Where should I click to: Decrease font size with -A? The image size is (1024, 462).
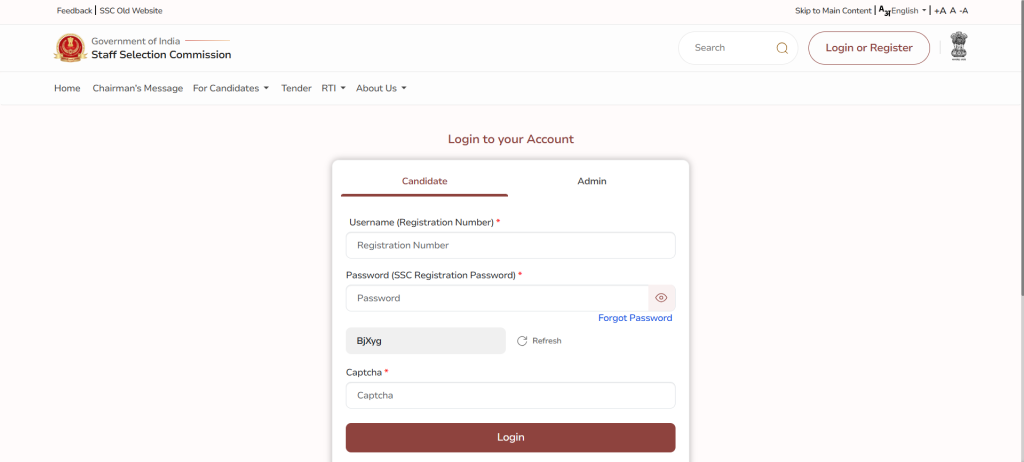[963, 11]
